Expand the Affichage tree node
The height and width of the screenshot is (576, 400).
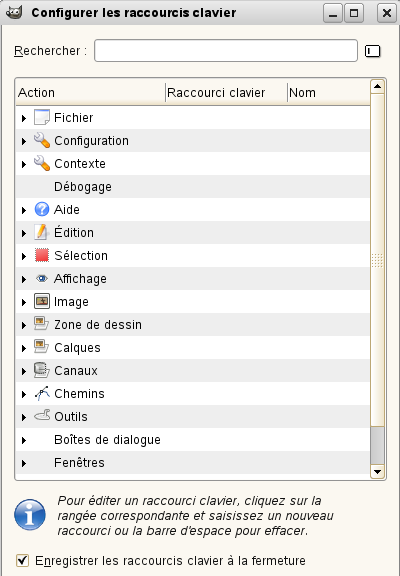coord(24,279)
